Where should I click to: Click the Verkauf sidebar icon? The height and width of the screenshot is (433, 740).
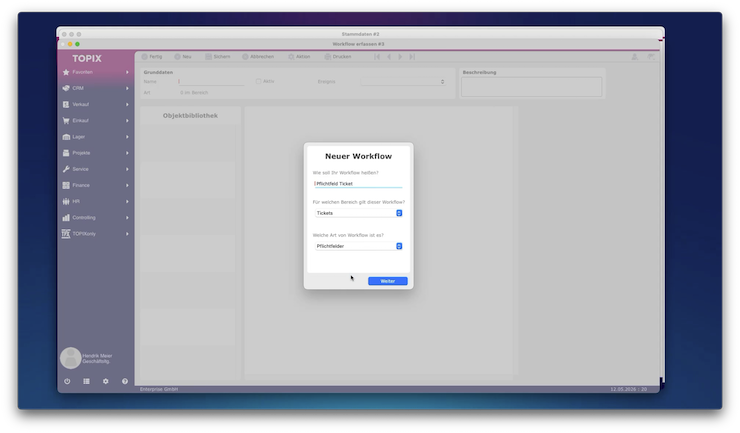66,104
